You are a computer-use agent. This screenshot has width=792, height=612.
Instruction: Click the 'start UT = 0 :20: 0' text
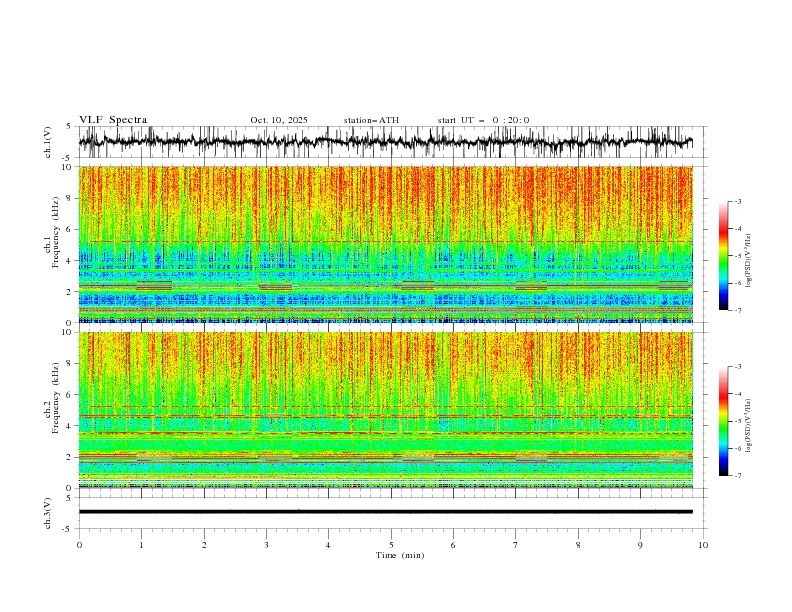coord(483,120)
